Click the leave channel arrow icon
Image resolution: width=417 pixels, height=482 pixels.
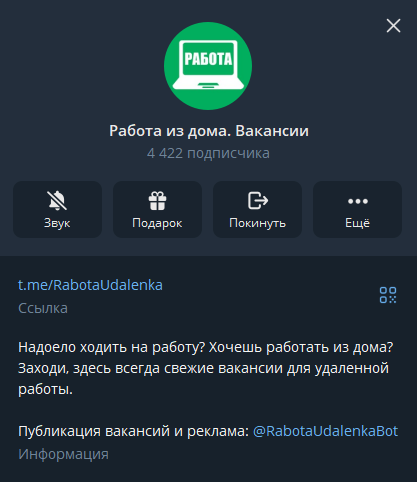(258, 200)
